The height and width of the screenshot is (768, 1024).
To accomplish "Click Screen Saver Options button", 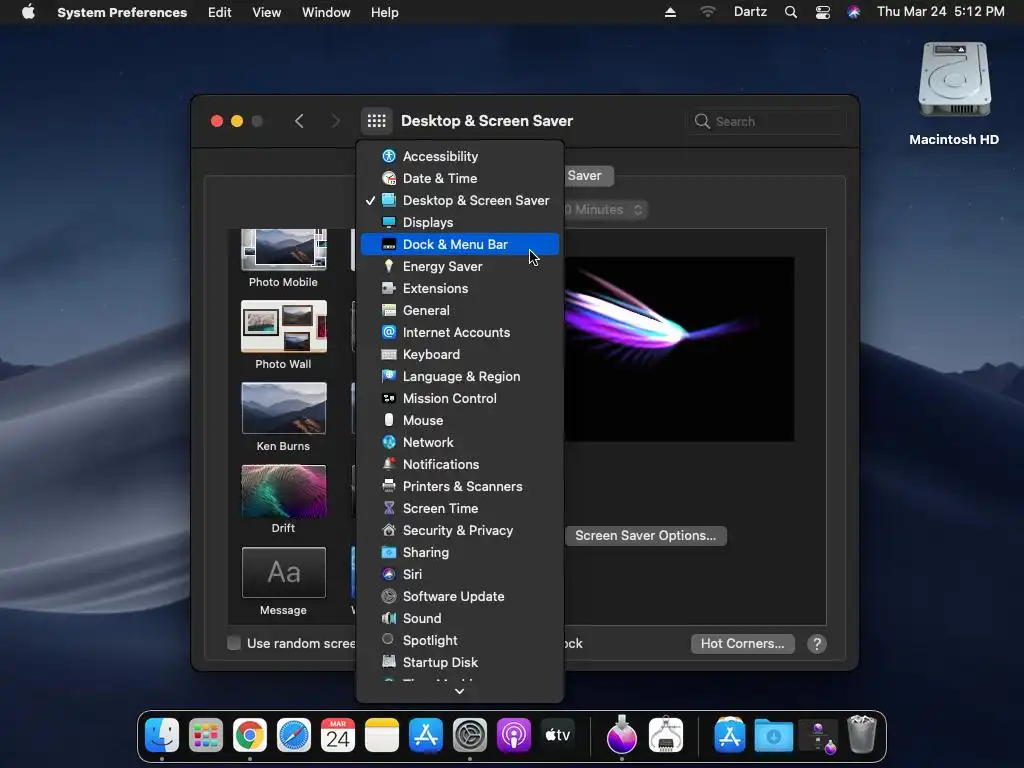I will 645,536.
